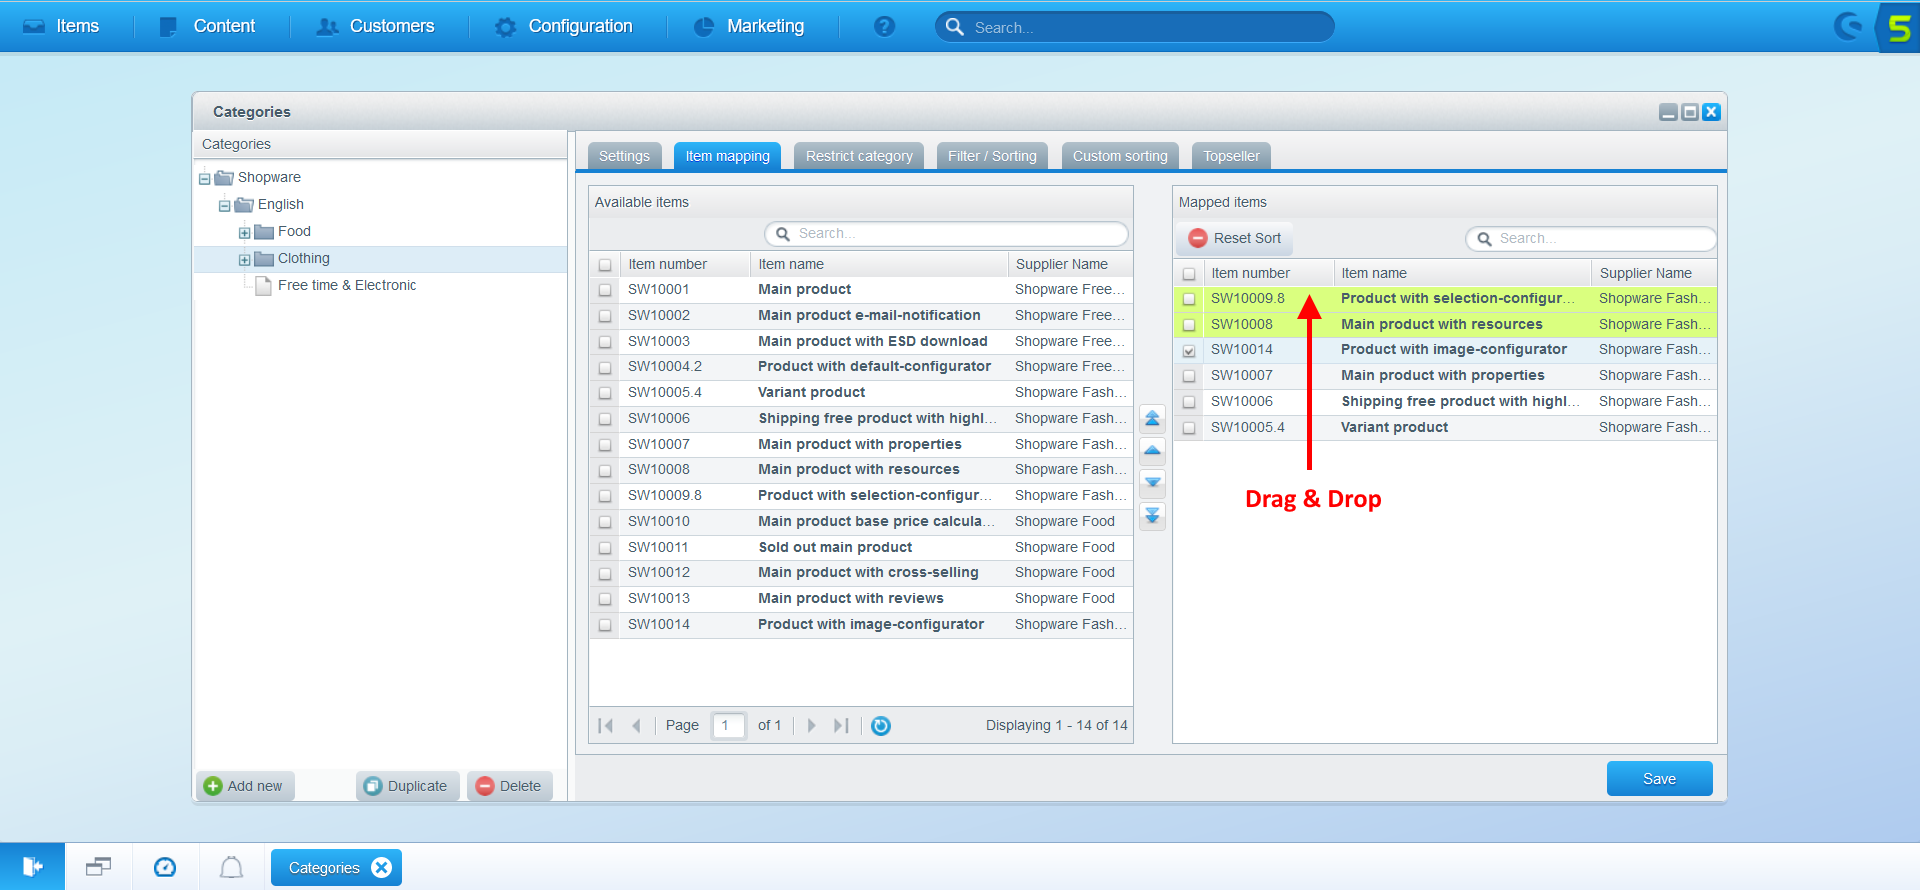Save the category mapping
This screenshot has height=890, width=1920.
(x=1659, y=779)
